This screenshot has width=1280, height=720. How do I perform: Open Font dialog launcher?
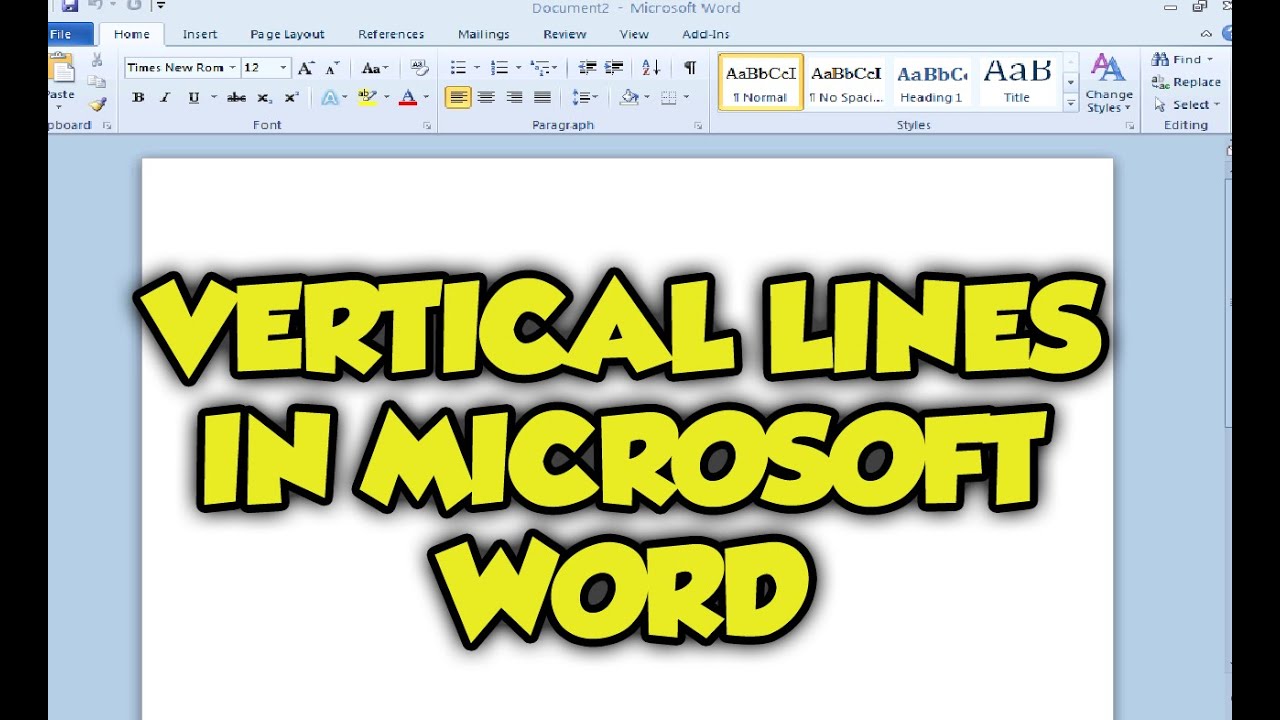tap(427, 126)
